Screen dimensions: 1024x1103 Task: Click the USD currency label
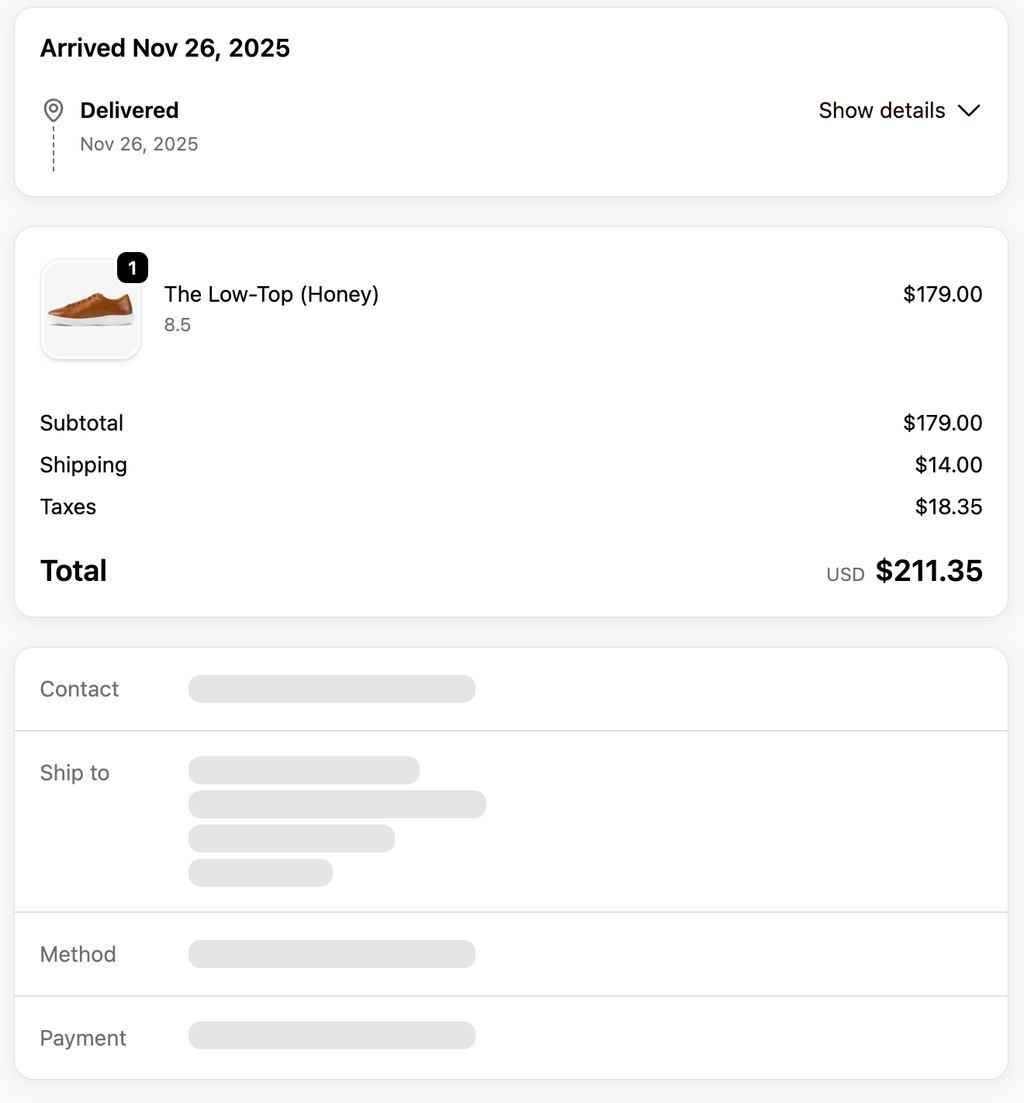point(845,575)
